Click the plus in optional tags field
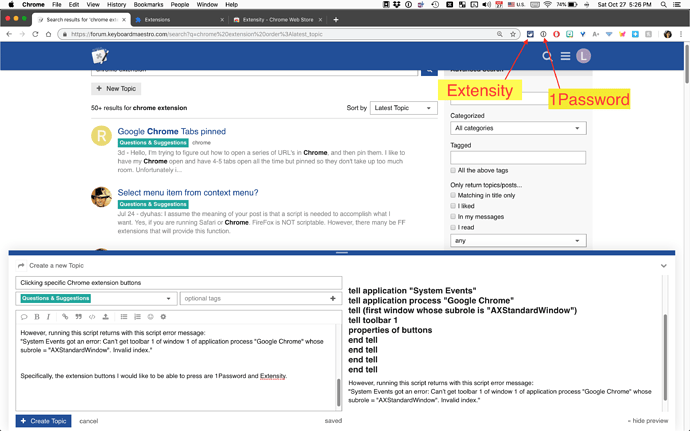The height and width of the screenshot is (431, 690). (333, 298)
